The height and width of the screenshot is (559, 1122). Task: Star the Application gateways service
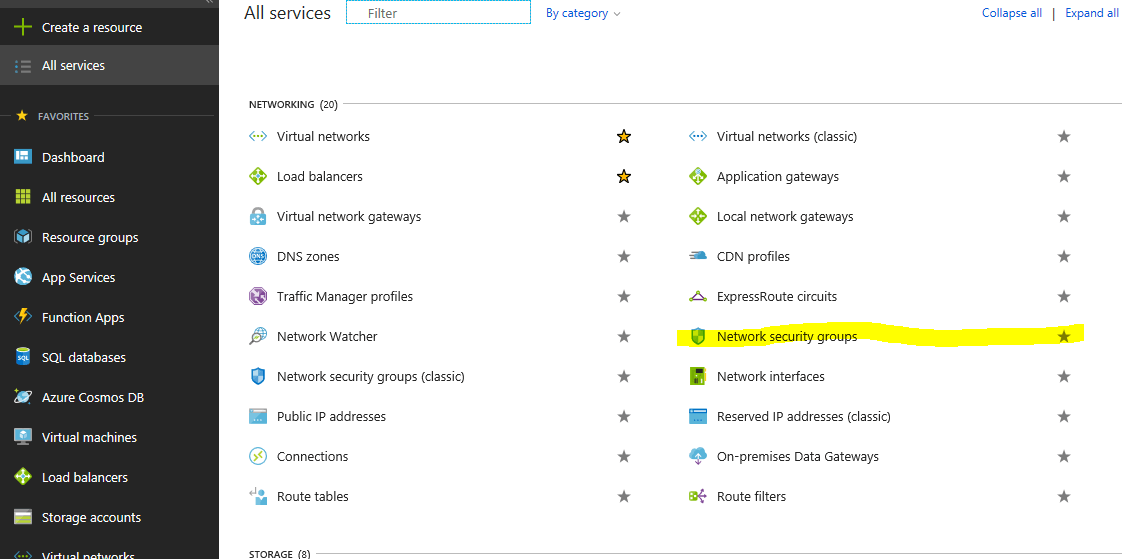click(1064, 176)
